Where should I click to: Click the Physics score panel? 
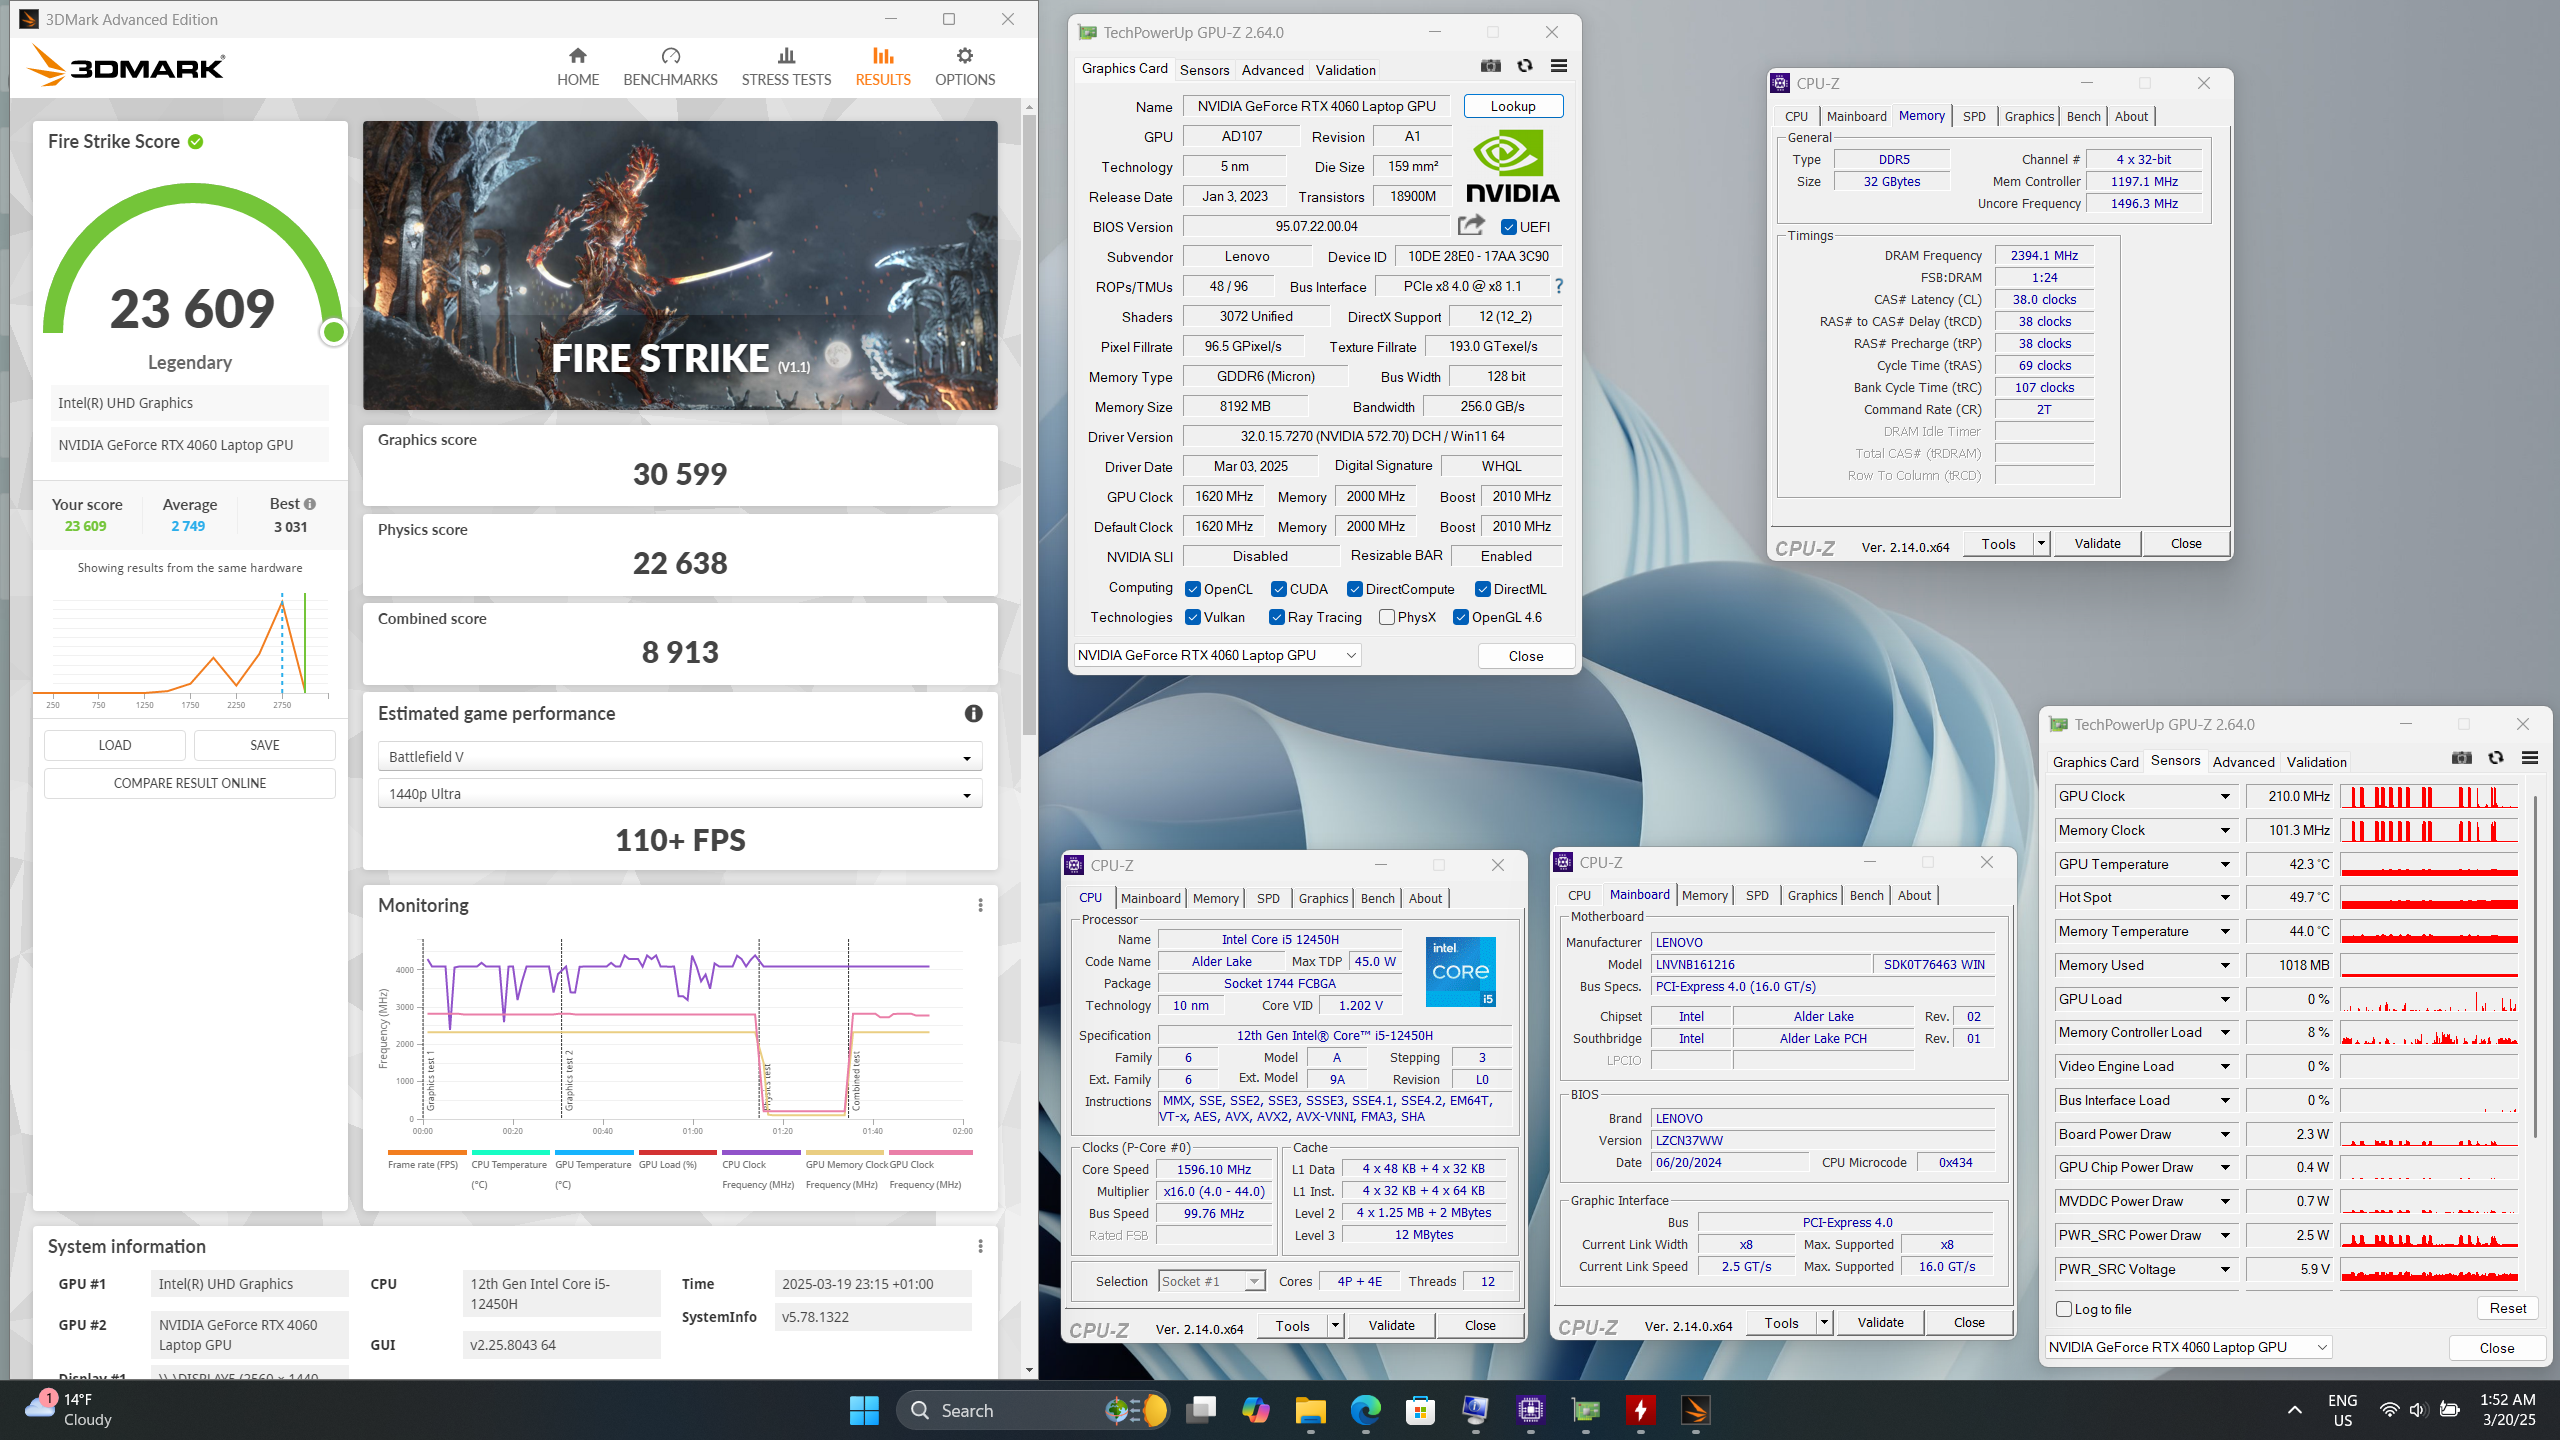click(x=680, y=555)
